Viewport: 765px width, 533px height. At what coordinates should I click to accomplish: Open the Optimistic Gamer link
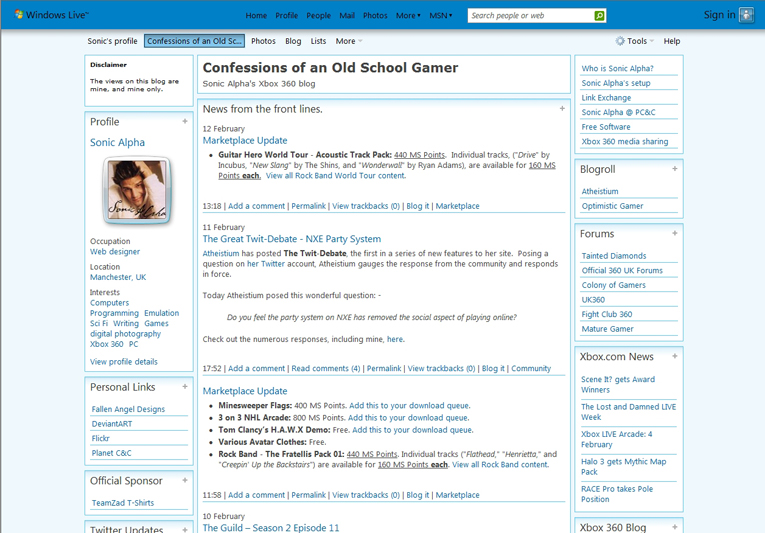tap(612, 206)
